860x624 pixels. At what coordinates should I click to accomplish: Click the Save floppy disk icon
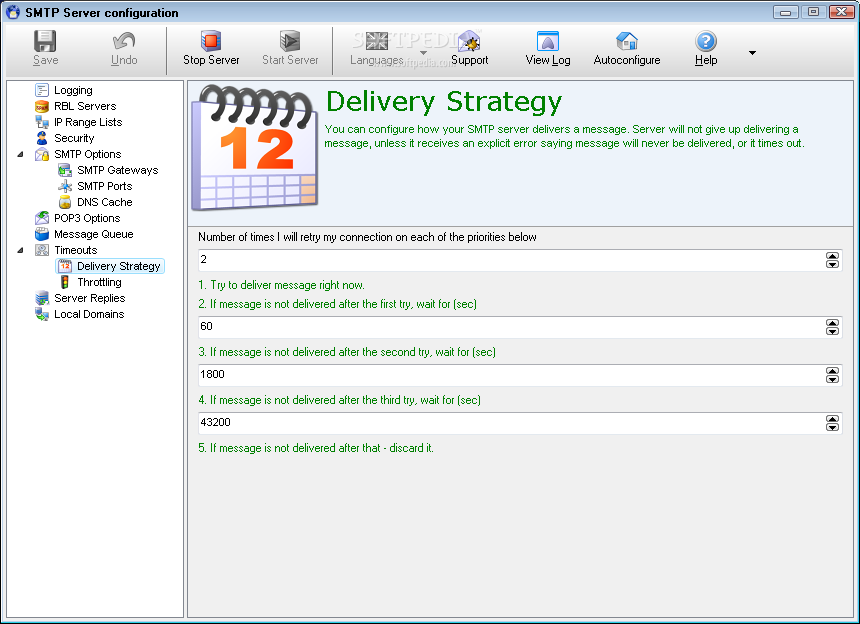click(x=45, y=41)
